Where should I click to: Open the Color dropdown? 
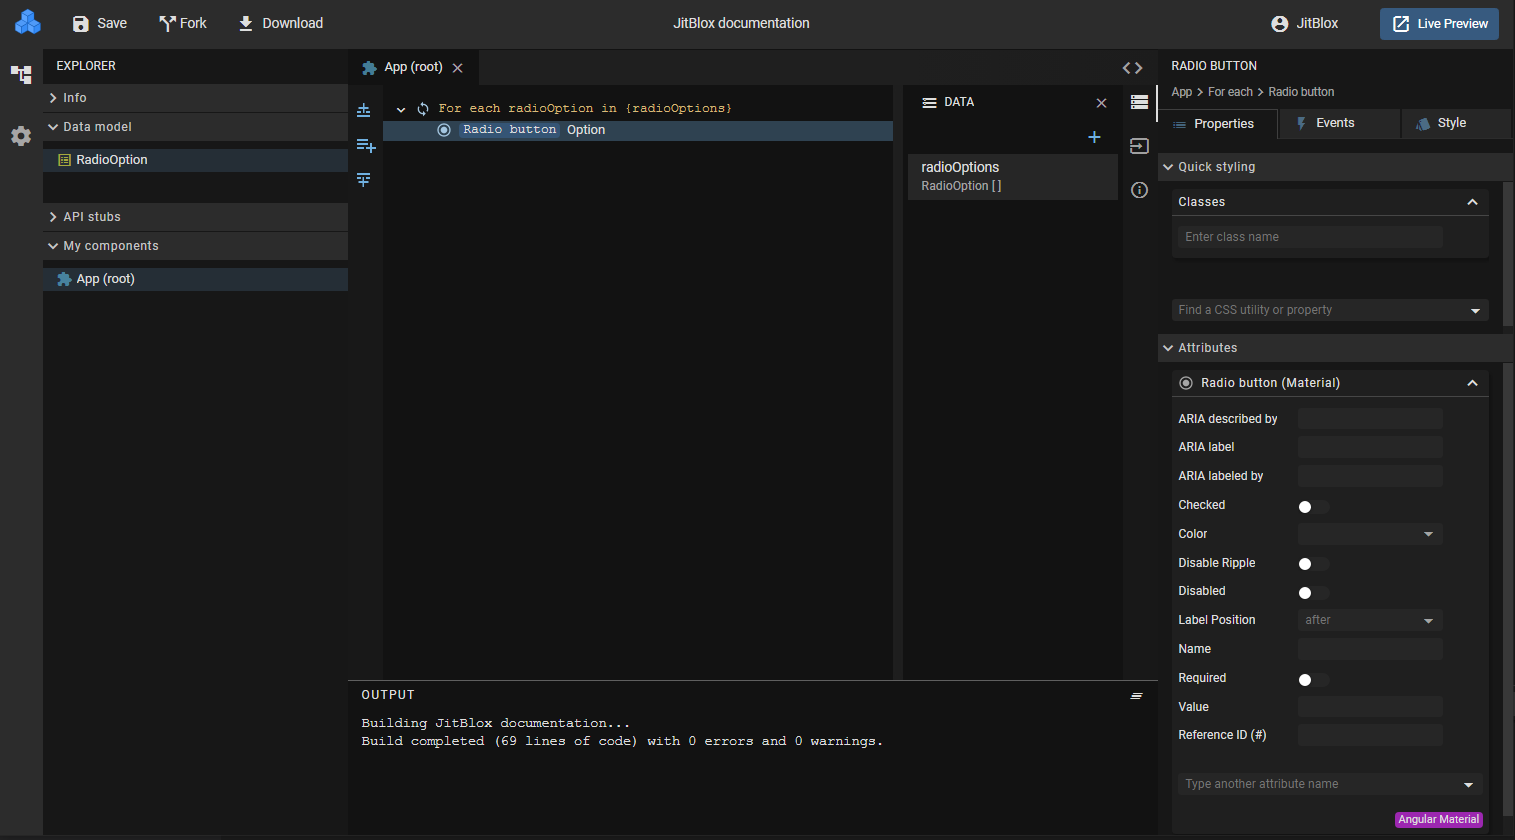pyautogui.click(x=1370, y=534)
